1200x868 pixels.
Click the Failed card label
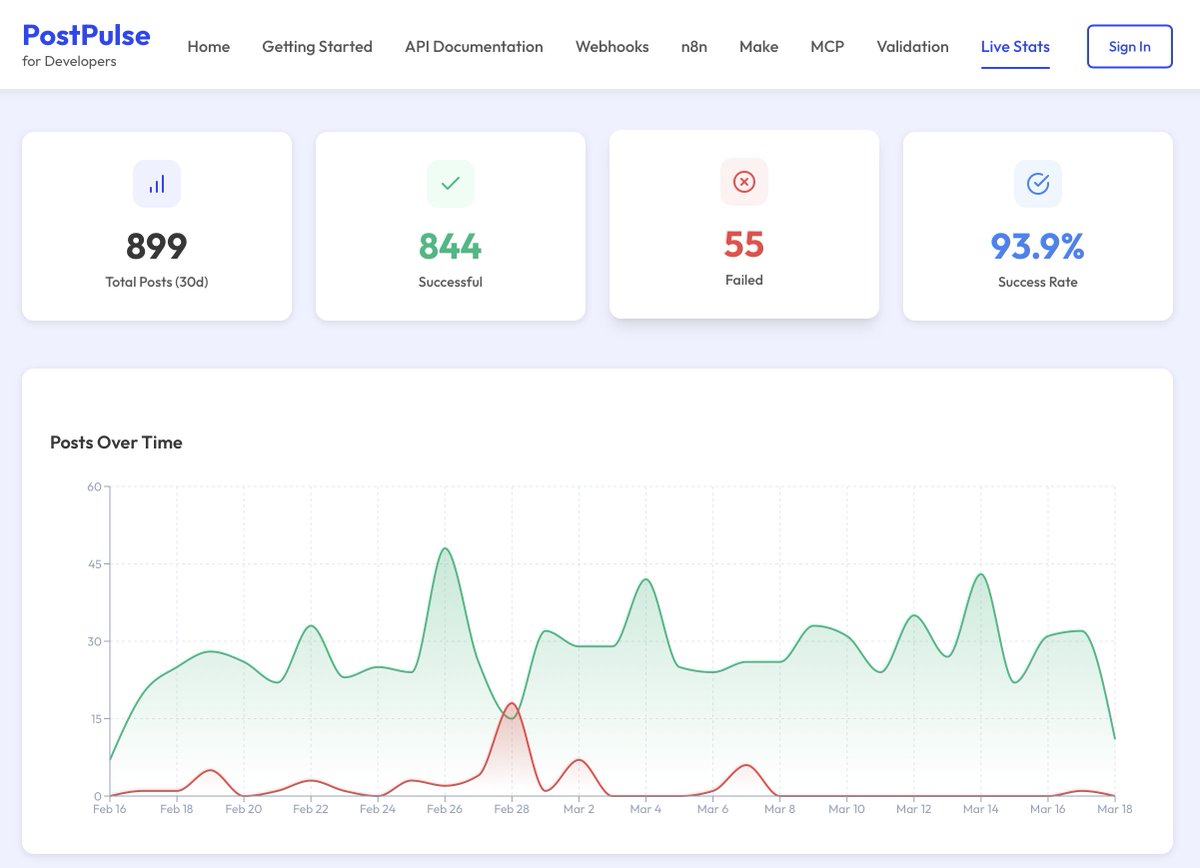(744, 280)
